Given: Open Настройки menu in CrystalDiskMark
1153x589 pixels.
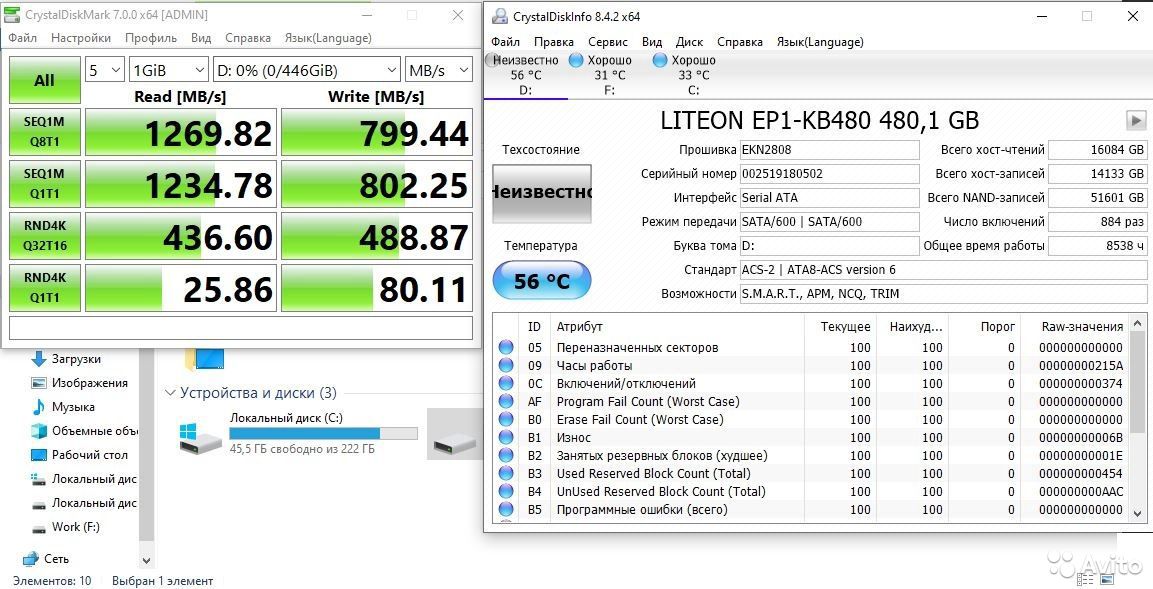Looking at the screenshot, I should pos(81,38).
